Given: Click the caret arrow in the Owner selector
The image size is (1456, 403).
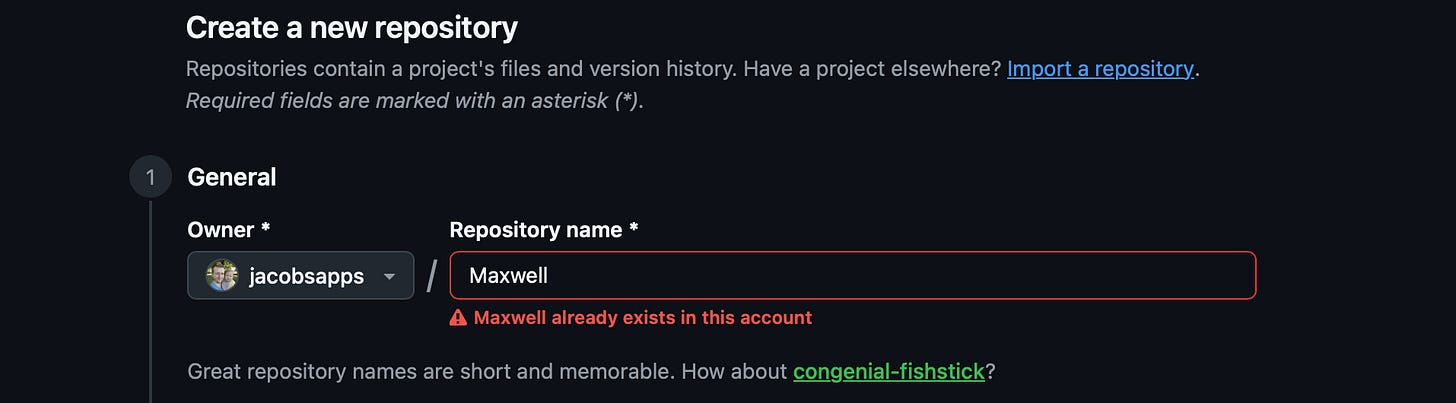Looking at the screenshot, I should point(390,277).
